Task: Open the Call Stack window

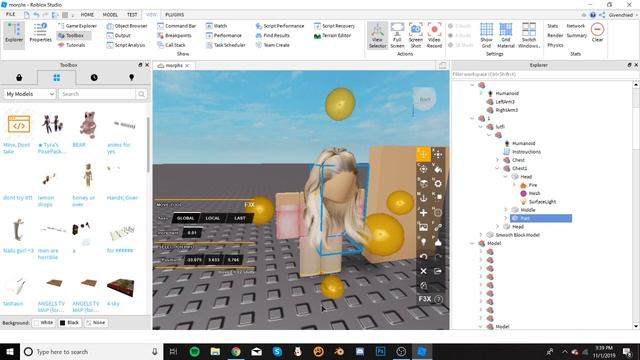Action: tap(171, 45)
